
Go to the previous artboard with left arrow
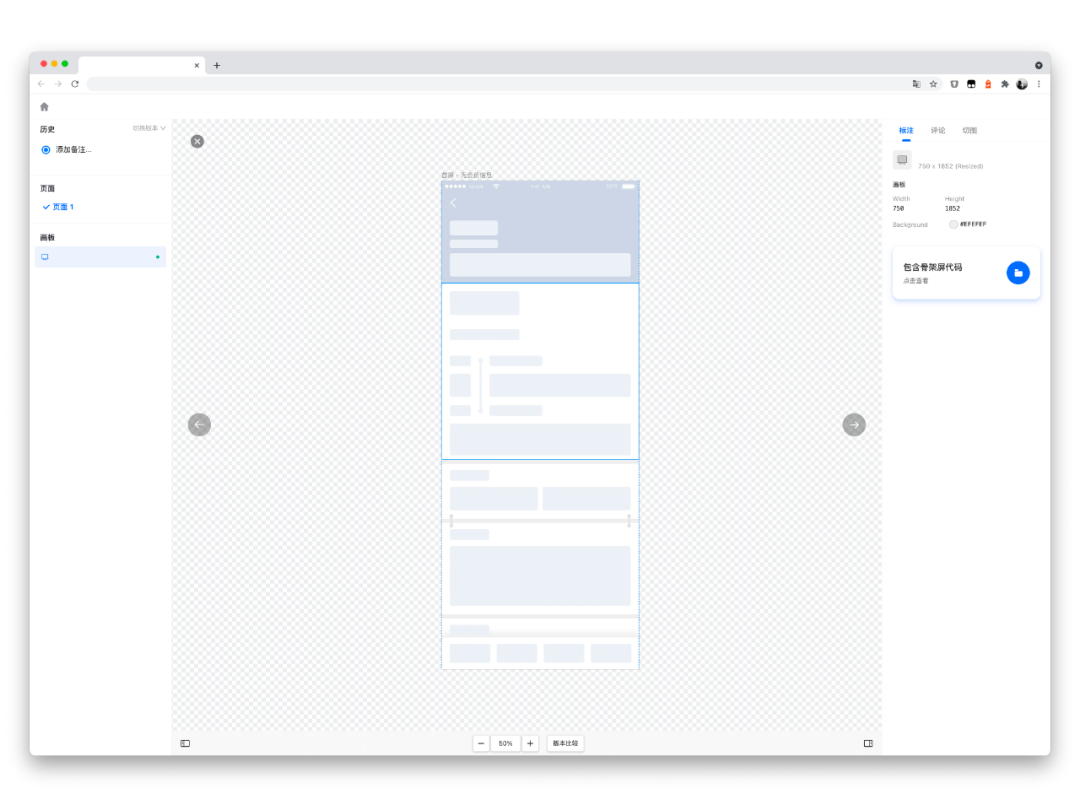[199, 424]
